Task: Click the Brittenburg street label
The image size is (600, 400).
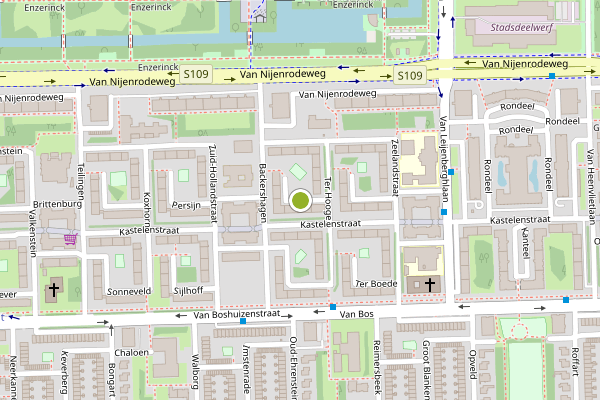Action: 57,204
